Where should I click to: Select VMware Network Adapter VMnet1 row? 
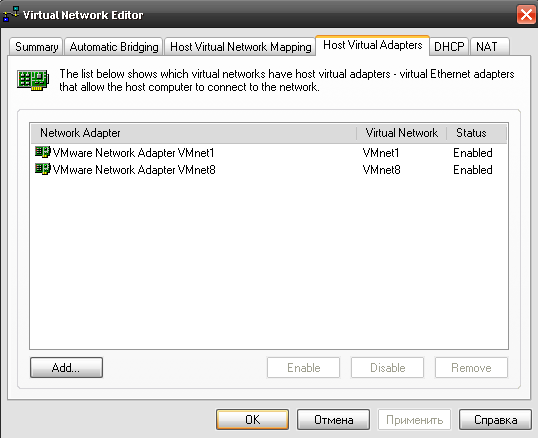coord(269,153)
